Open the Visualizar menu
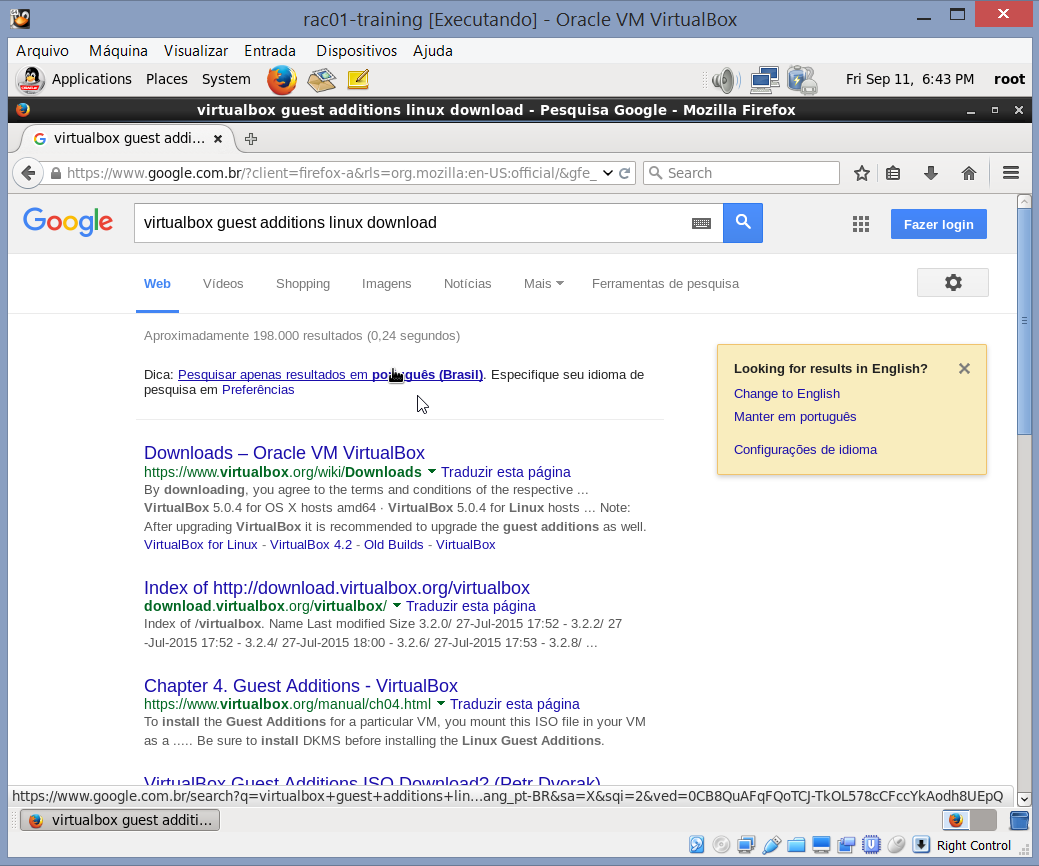 195,51
